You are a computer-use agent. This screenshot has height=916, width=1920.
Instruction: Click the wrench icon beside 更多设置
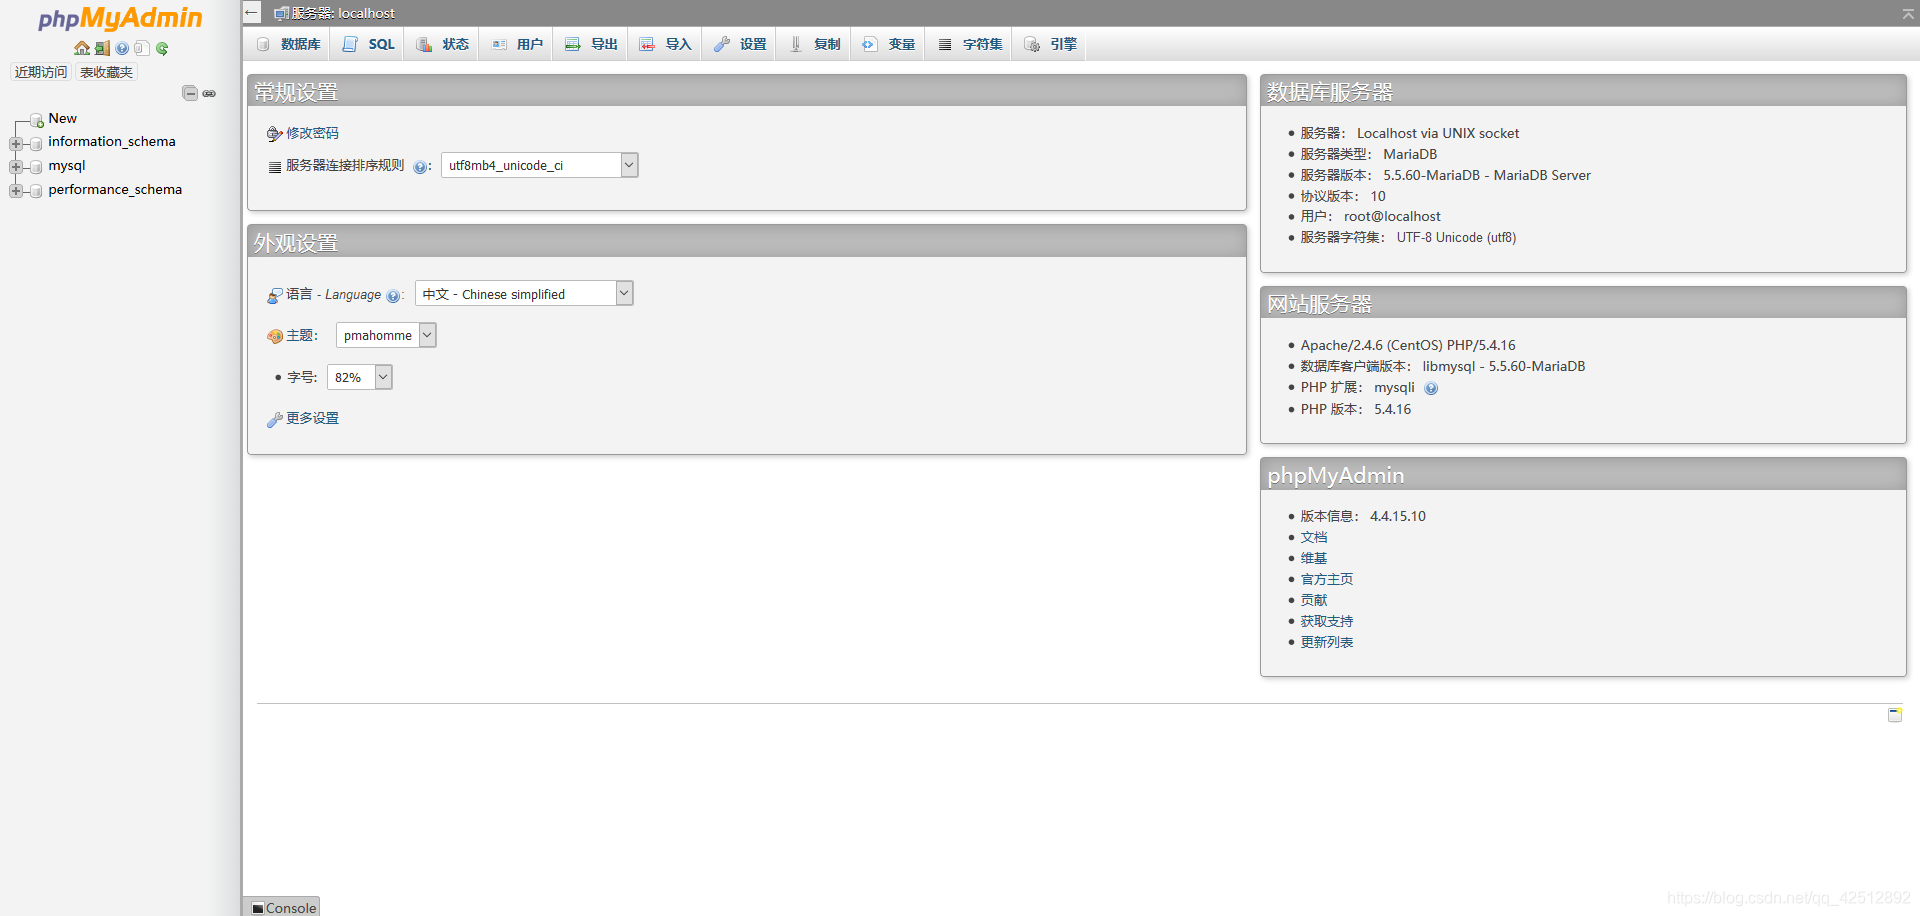tap(274, 419)
